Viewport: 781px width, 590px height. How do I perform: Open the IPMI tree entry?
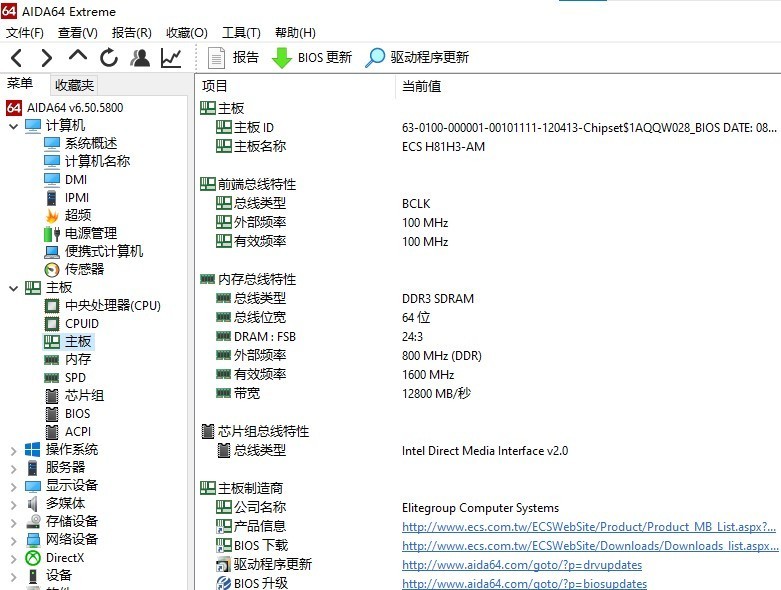point(77,198)
